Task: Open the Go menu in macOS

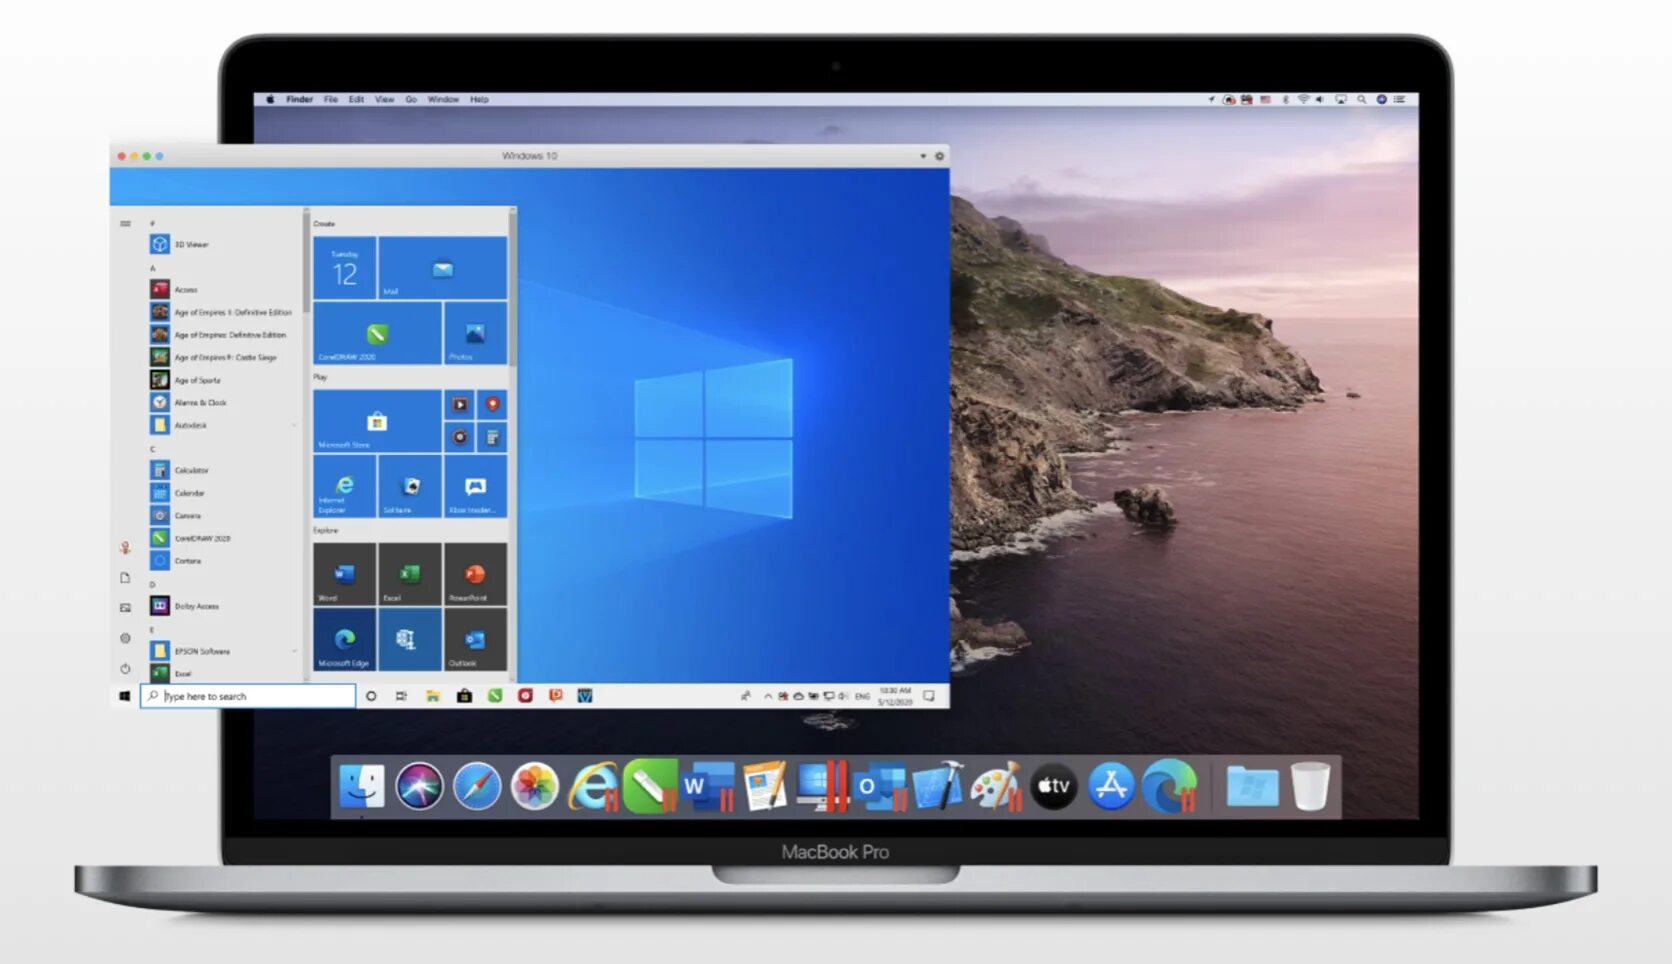Action: tap(411, 99)
